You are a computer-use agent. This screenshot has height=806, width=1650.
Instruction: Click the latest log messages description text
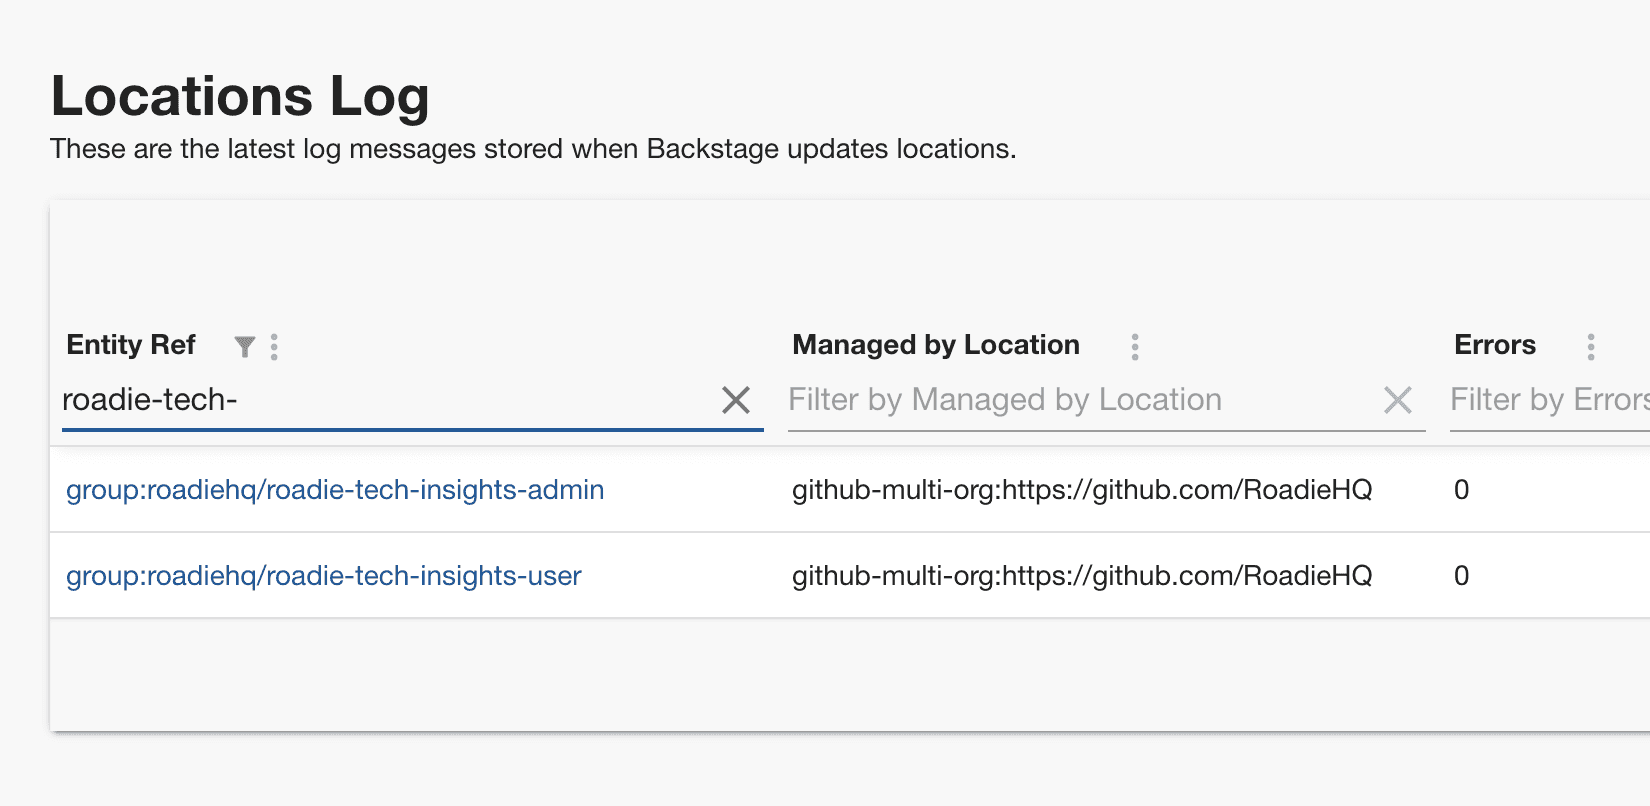pyautogui.click(x=533, y=149)
